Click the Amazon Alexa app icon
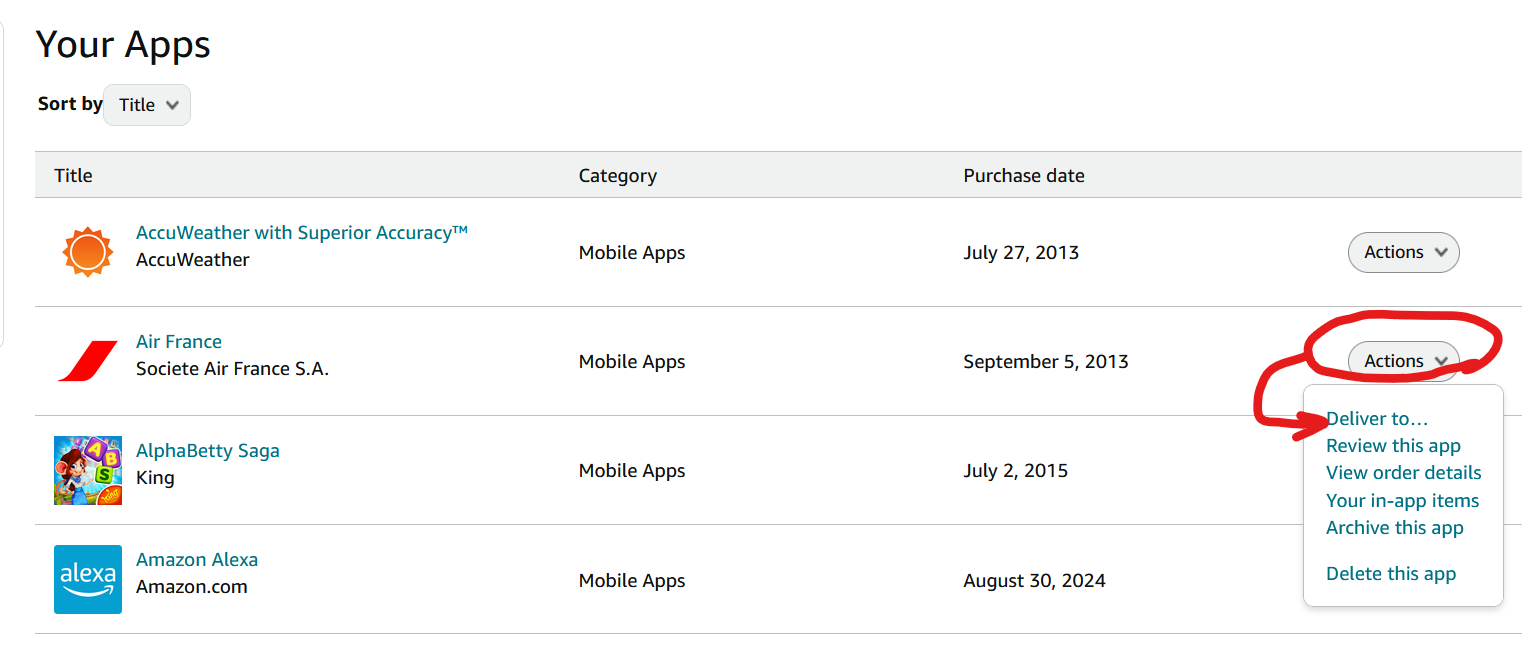Image resolution: width=1522 pixels, height=648 pixels. click(87, 579)
